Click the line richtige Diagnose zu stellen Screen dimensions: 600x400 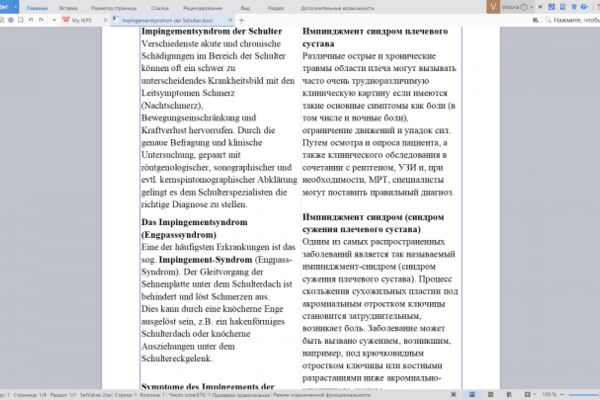pos(194,204)
